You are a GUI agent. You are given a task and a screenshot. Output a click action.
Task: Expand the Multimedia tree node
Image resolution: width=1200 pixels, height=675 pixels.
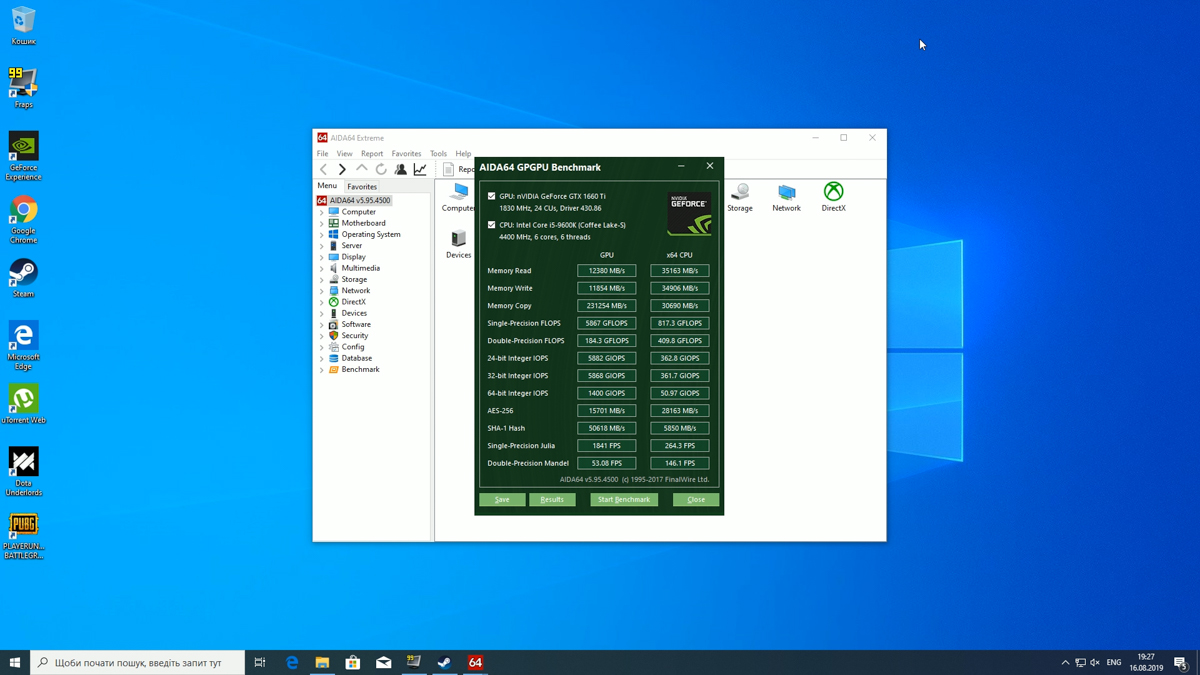click(322, 268)
